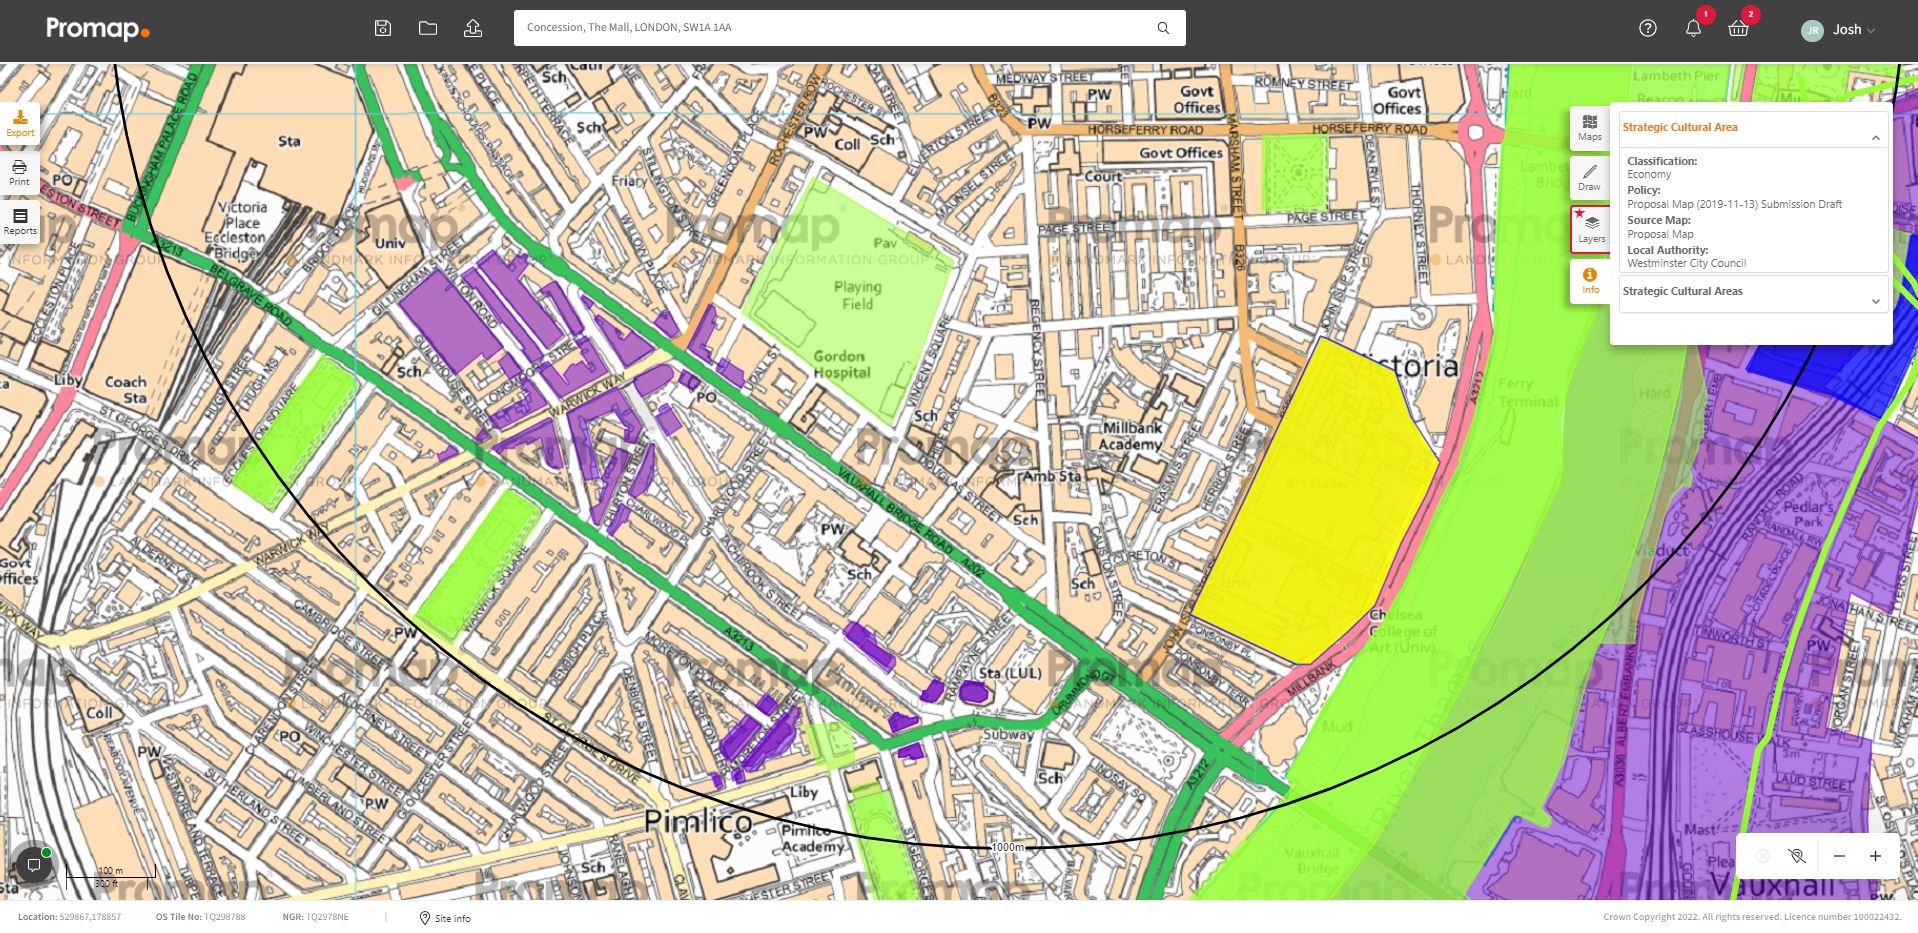This screenshot has height=933, width=1918.
Task: Click the Export button
Action: [20, 124]
